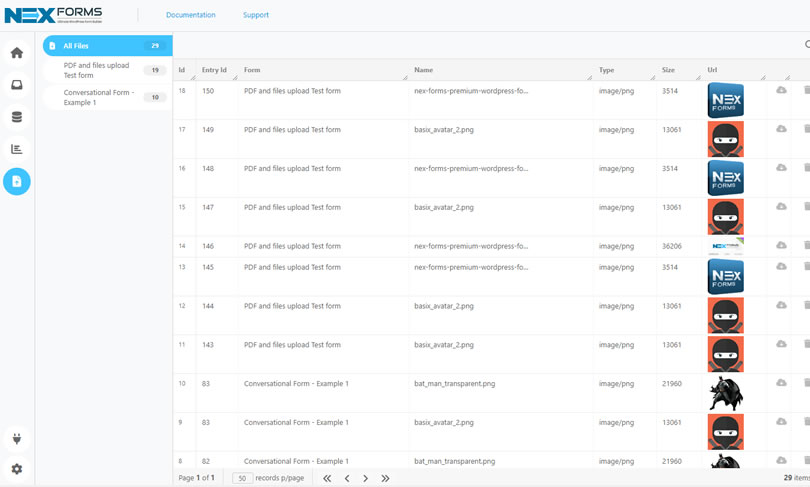
Task: Click file name in entry 150 row
Action: (x=471, y=91)
